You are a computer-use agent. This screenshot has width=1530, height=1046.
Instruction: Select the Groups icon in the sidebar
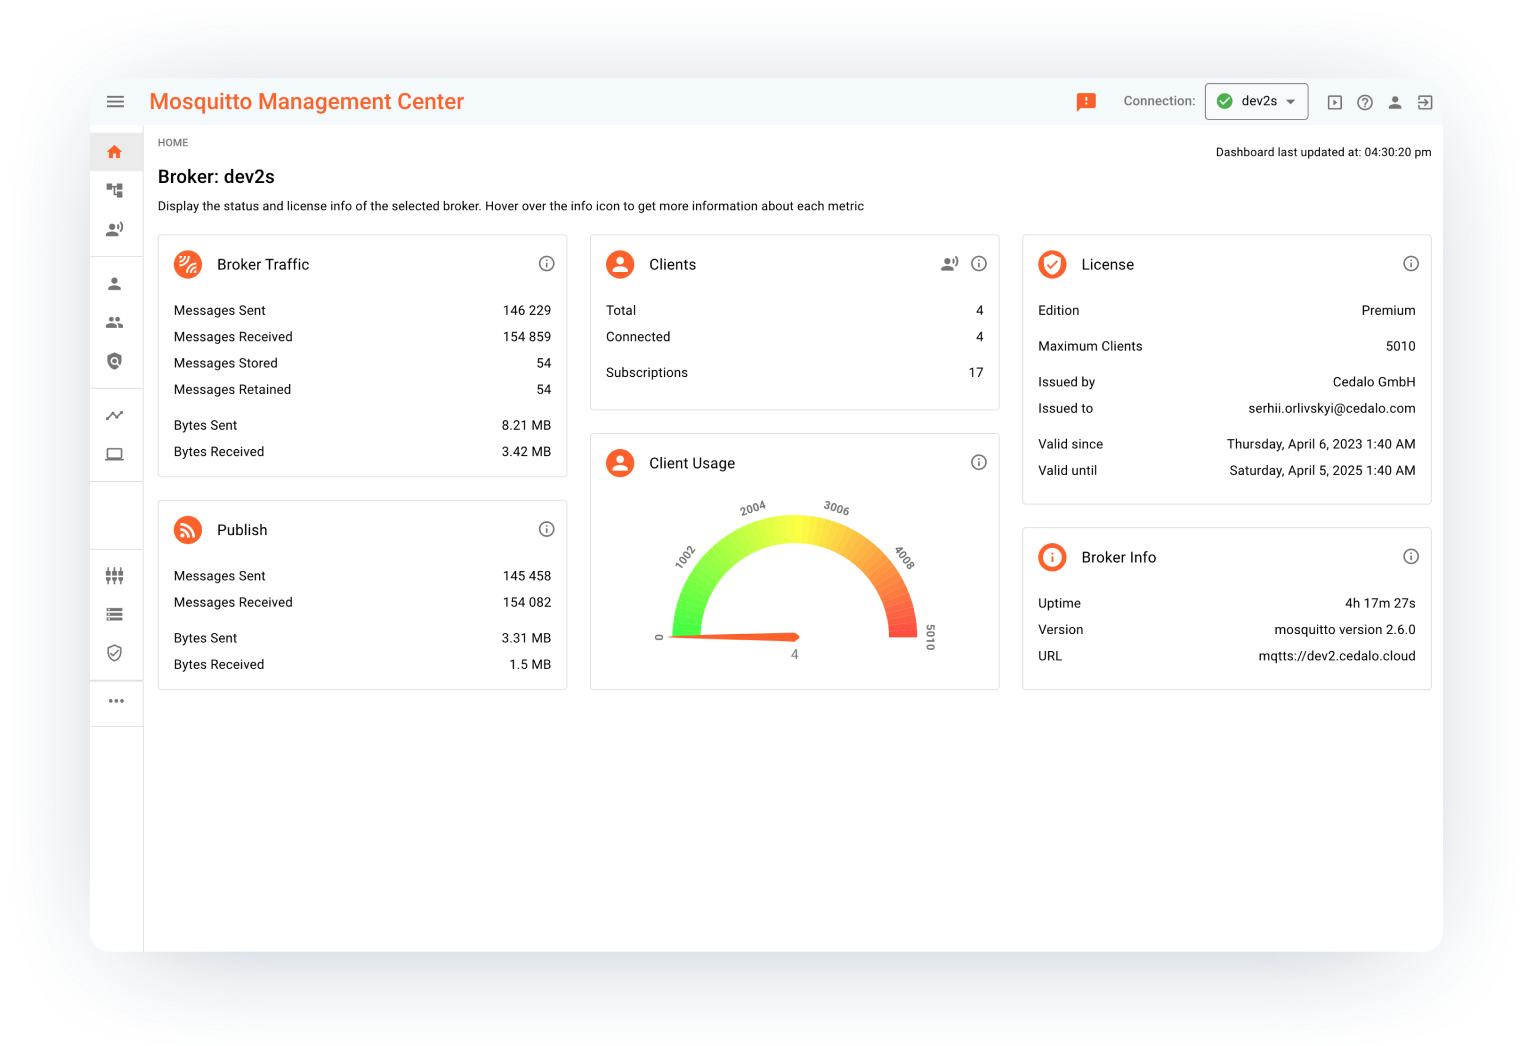115,321
